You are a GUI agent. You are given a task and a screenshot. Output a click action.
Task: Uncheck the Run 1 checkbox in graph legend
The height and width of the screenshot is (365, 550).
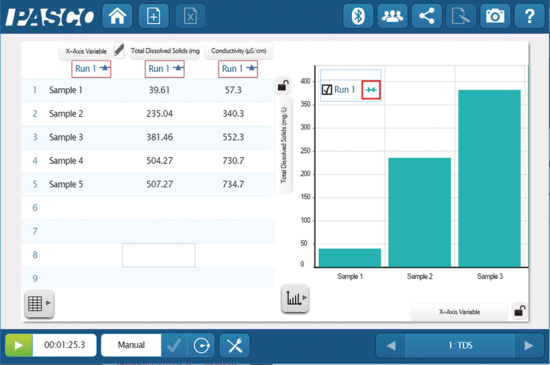coord(327,90)
